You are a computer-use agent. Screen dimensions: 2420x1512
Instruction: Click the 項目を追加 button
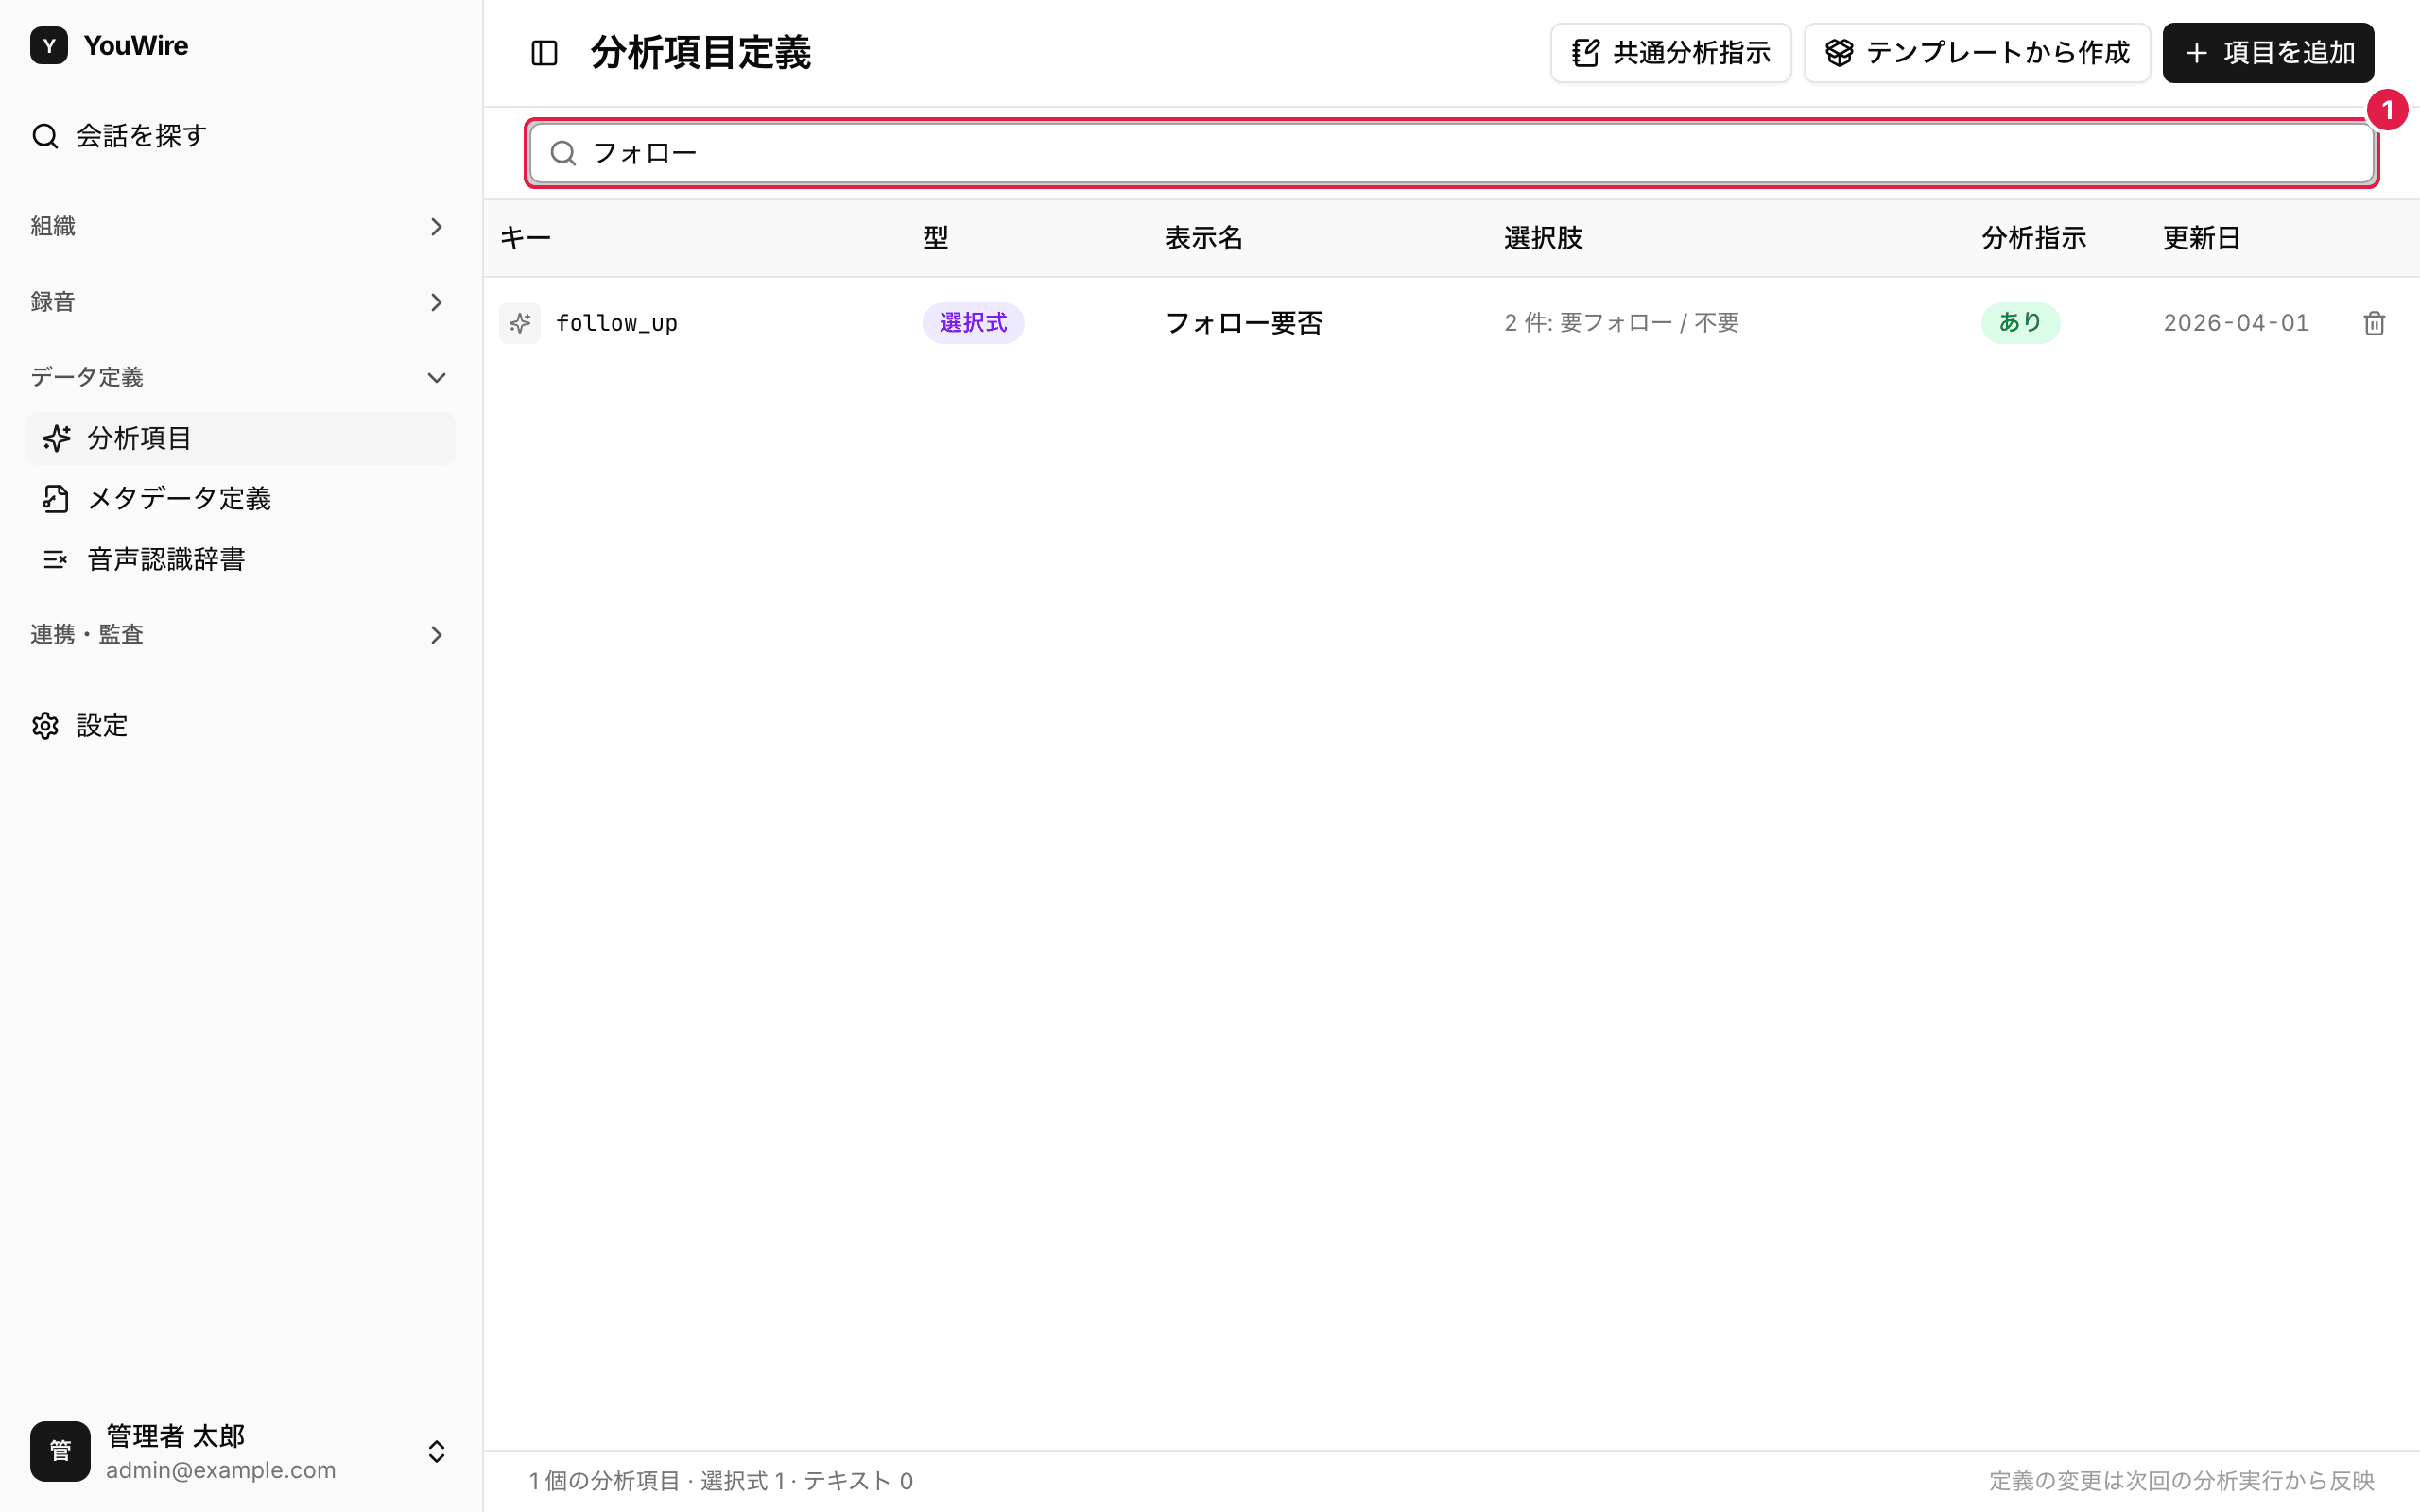[2268, 53]
